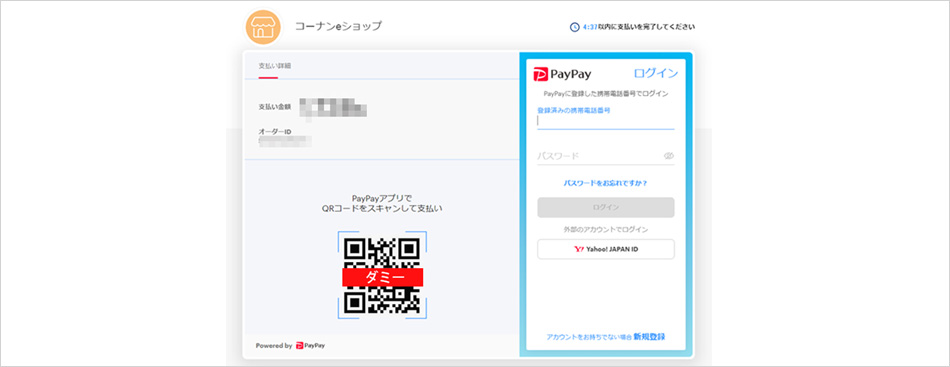The width and height of the screenshot is (950, 367).
Task: Click the gray ログイン button
Action: pyautogui.click(x=605, y=207)
